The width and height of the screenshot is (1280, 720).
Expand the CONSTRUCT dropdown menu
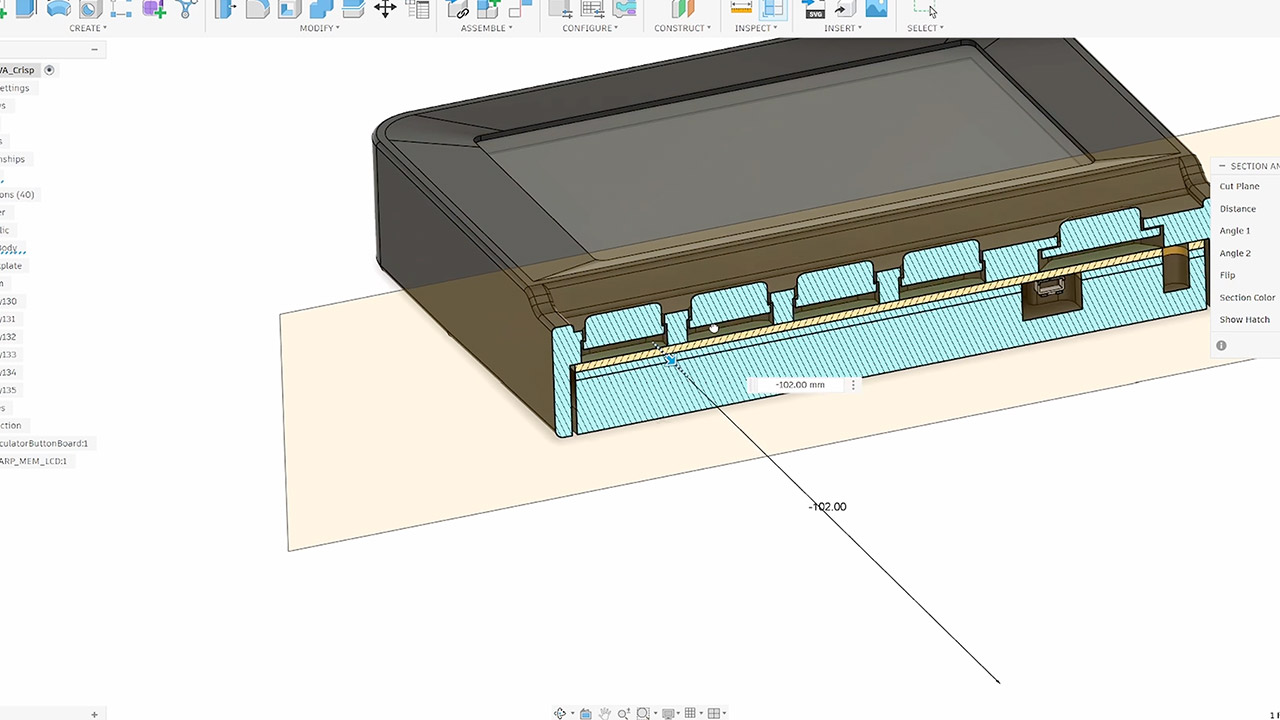pos(683,28)
